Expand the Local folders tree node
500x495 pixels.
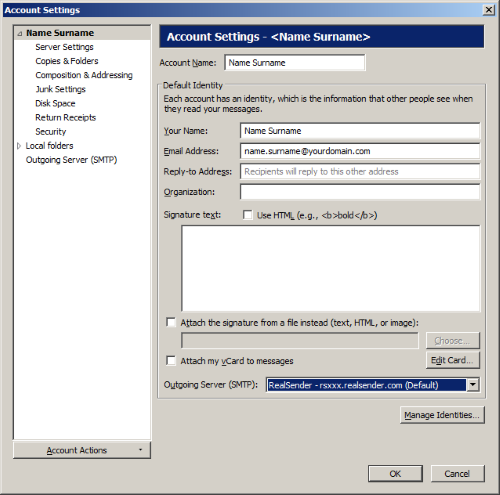click(19, 146)
